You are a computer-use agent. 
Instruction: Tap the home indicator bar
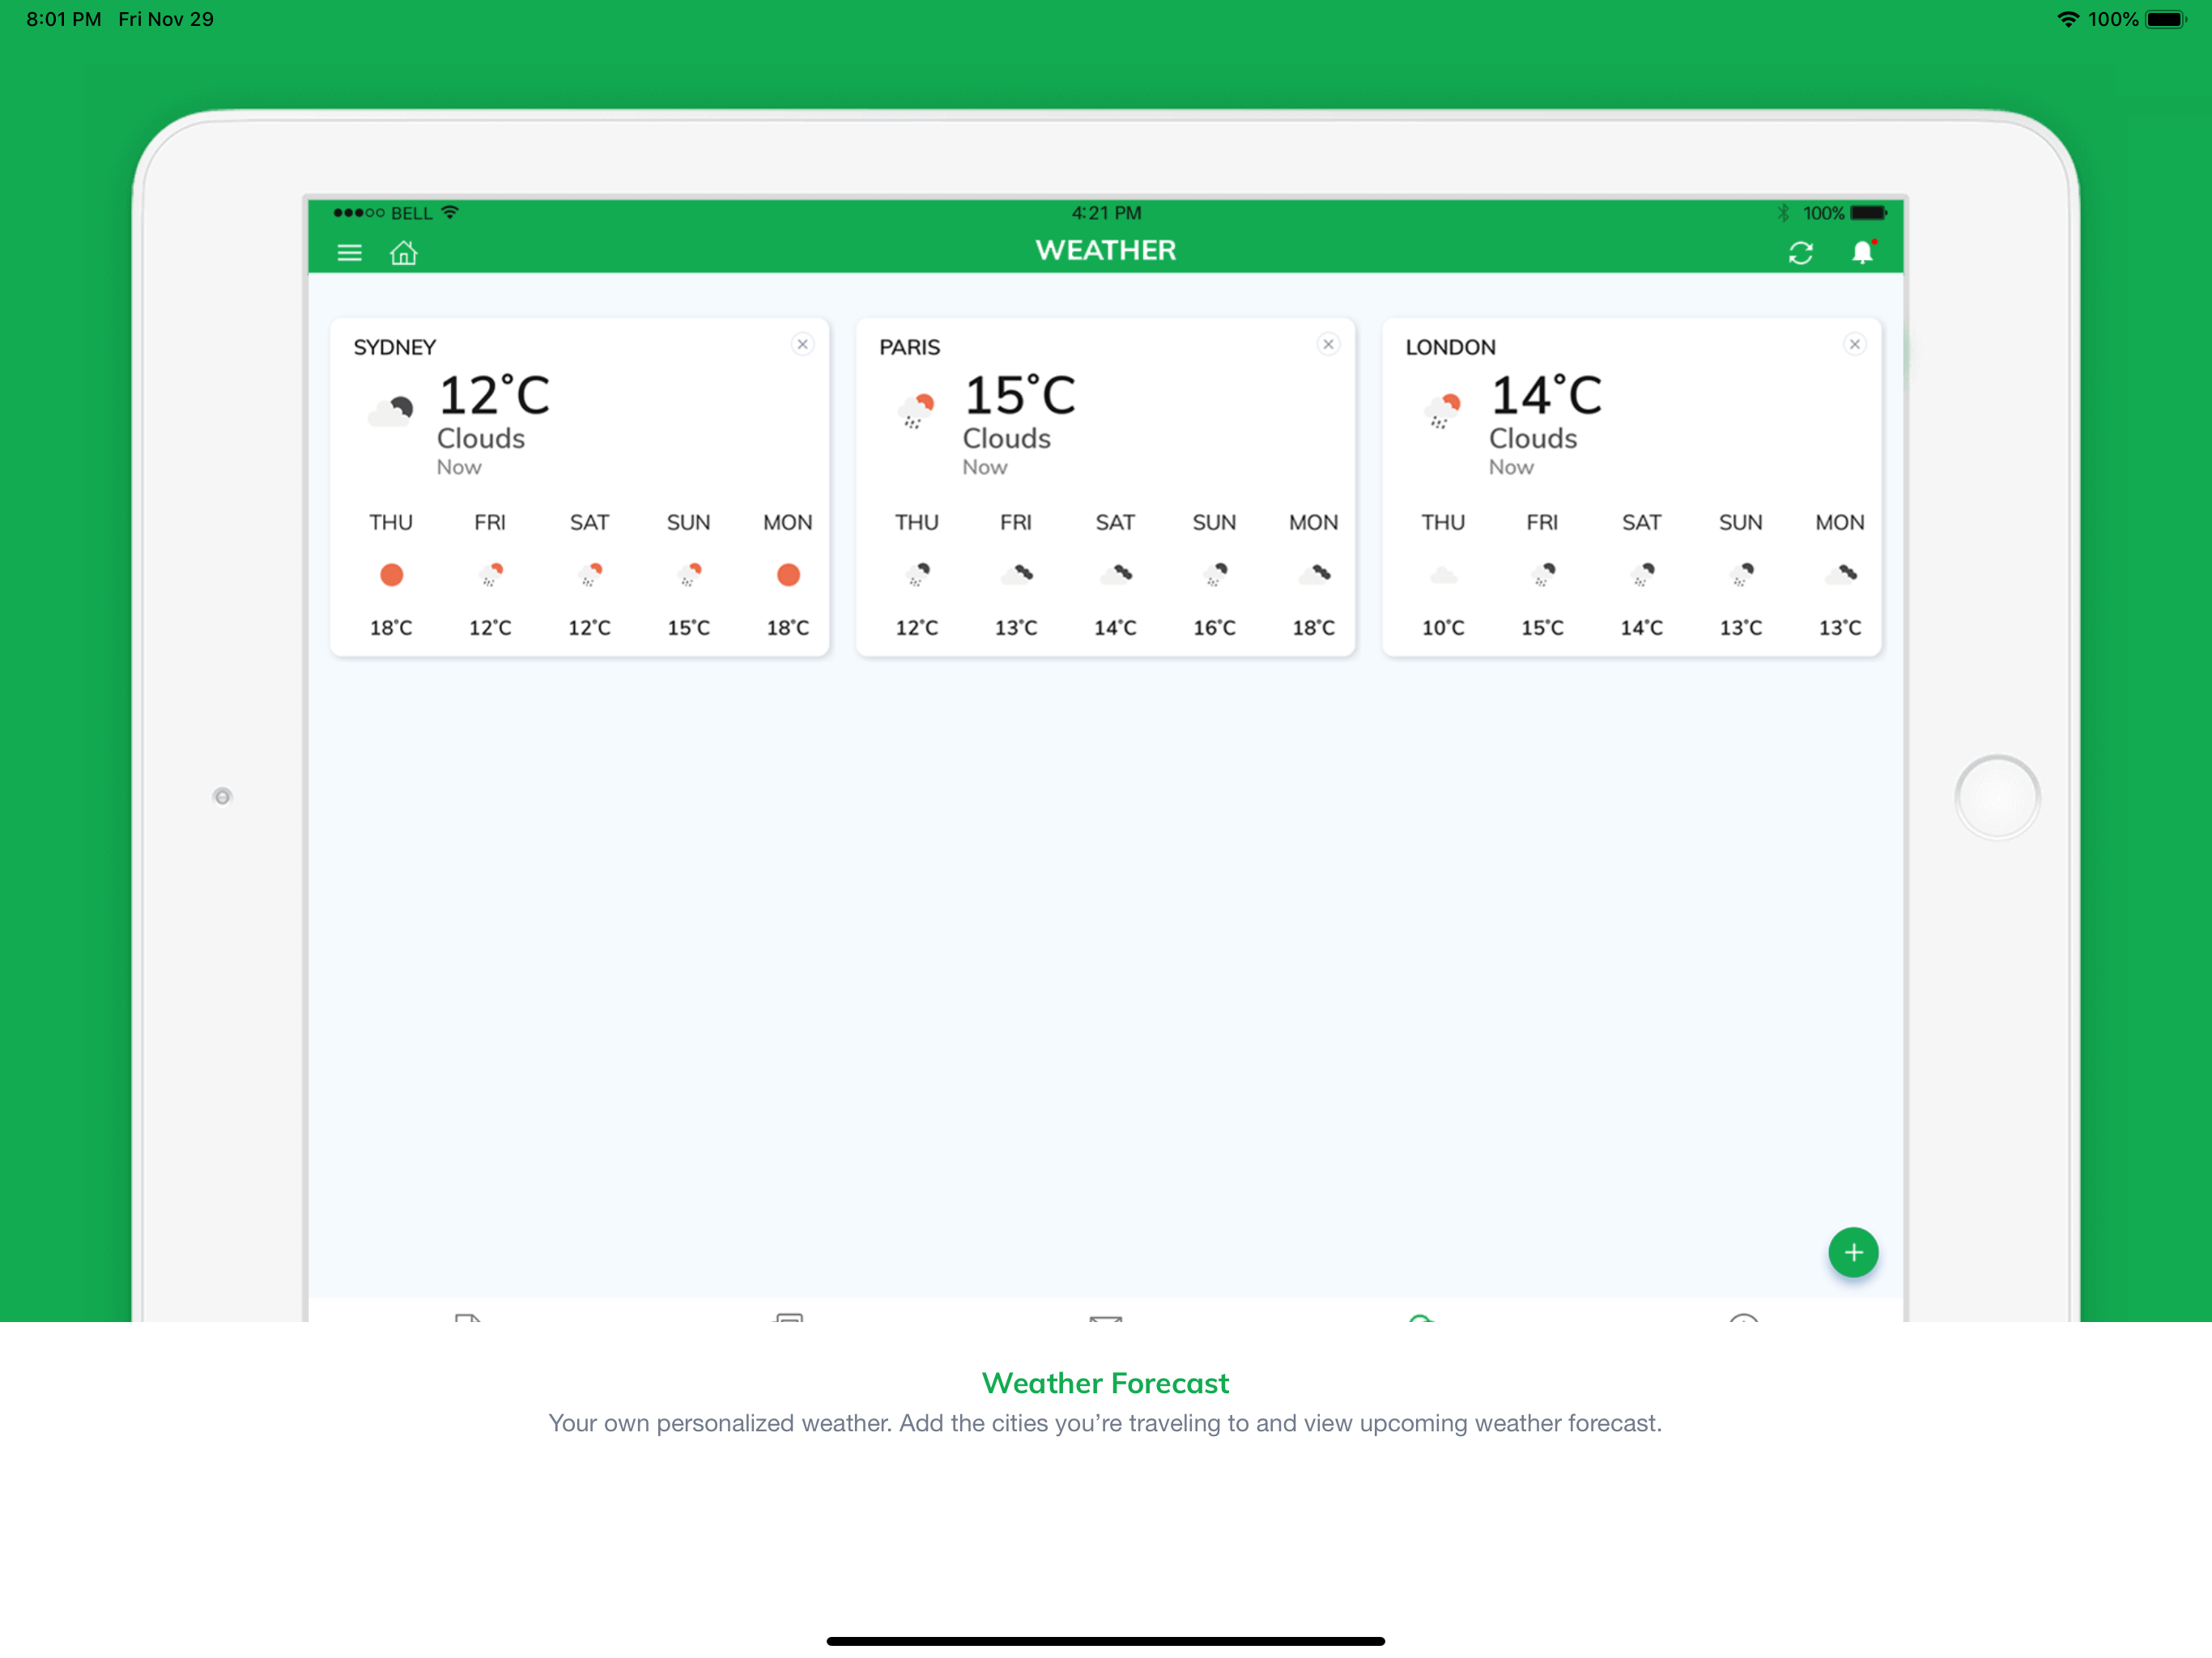pos(1106,1641)
